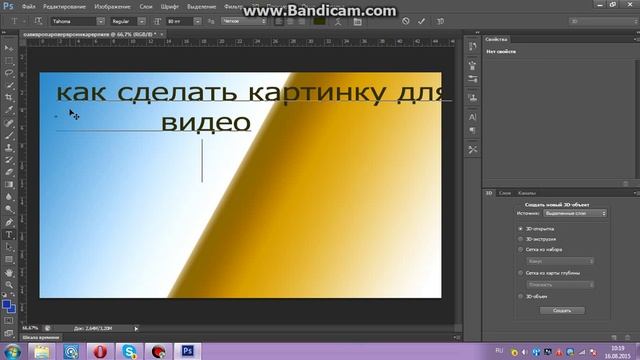Image resolution: width=640 pixels, height=360 pixels.
Task: Open Character panel from dock
Action: (x=473, y=117)
